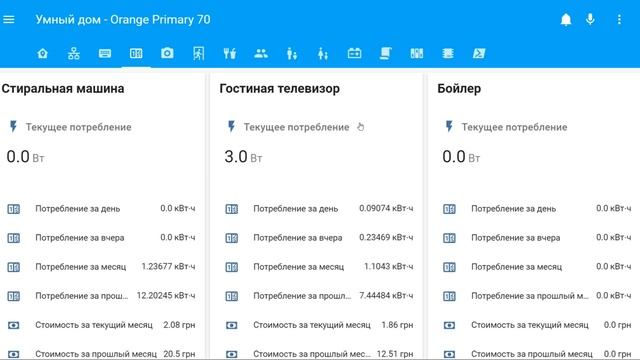Viewport: 640px width, 360px height.
Task: Open the woman elevator tab
Action: pyautogui.click(x=323, y=53)
